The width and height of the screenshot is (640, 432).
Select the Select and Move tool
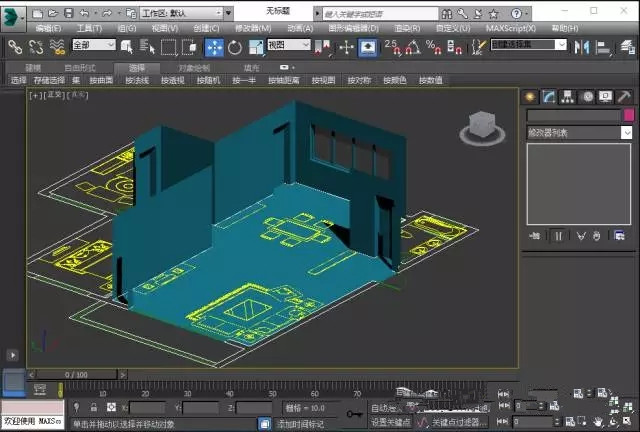pos(214,47)
